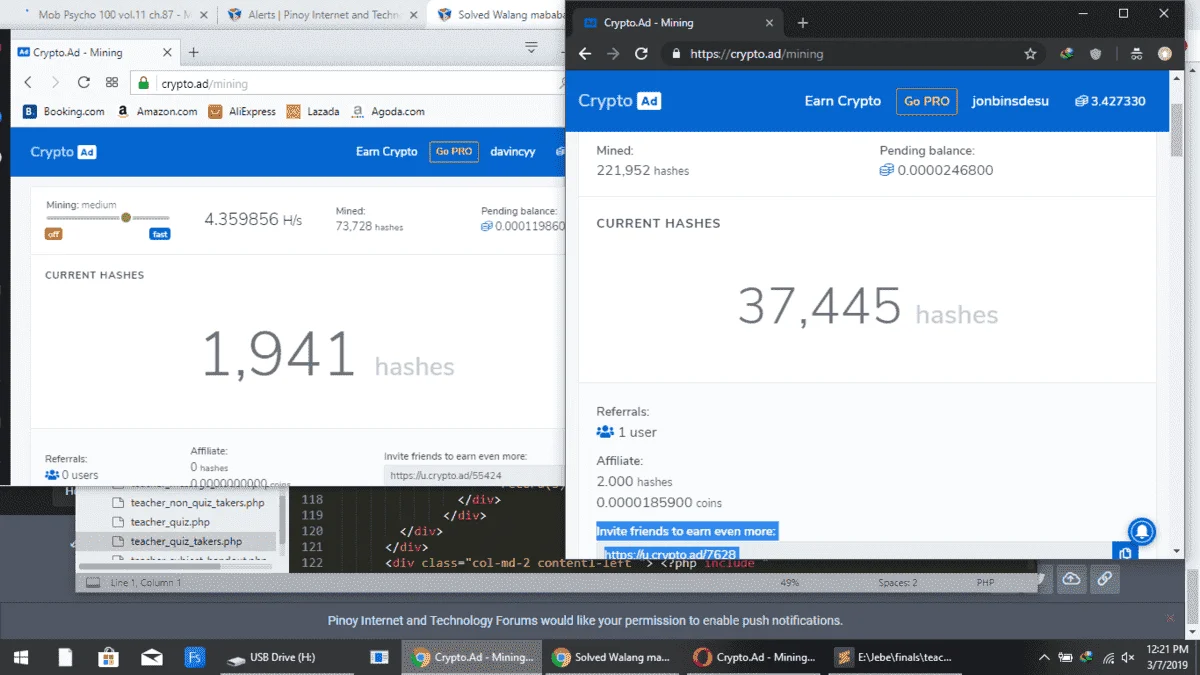The image size is (1200, 675).
Task: Click the green padlock in the left address bar
Action: click(x=144, y=85)
